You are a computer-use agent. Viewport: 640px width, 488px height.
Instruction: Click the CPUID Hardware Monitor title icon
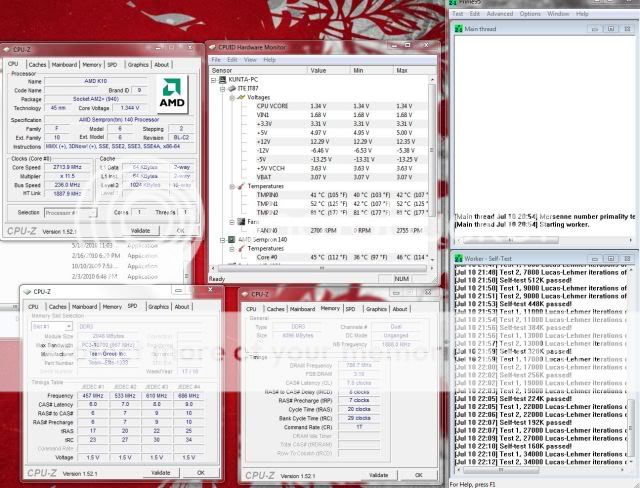(213, 46)
